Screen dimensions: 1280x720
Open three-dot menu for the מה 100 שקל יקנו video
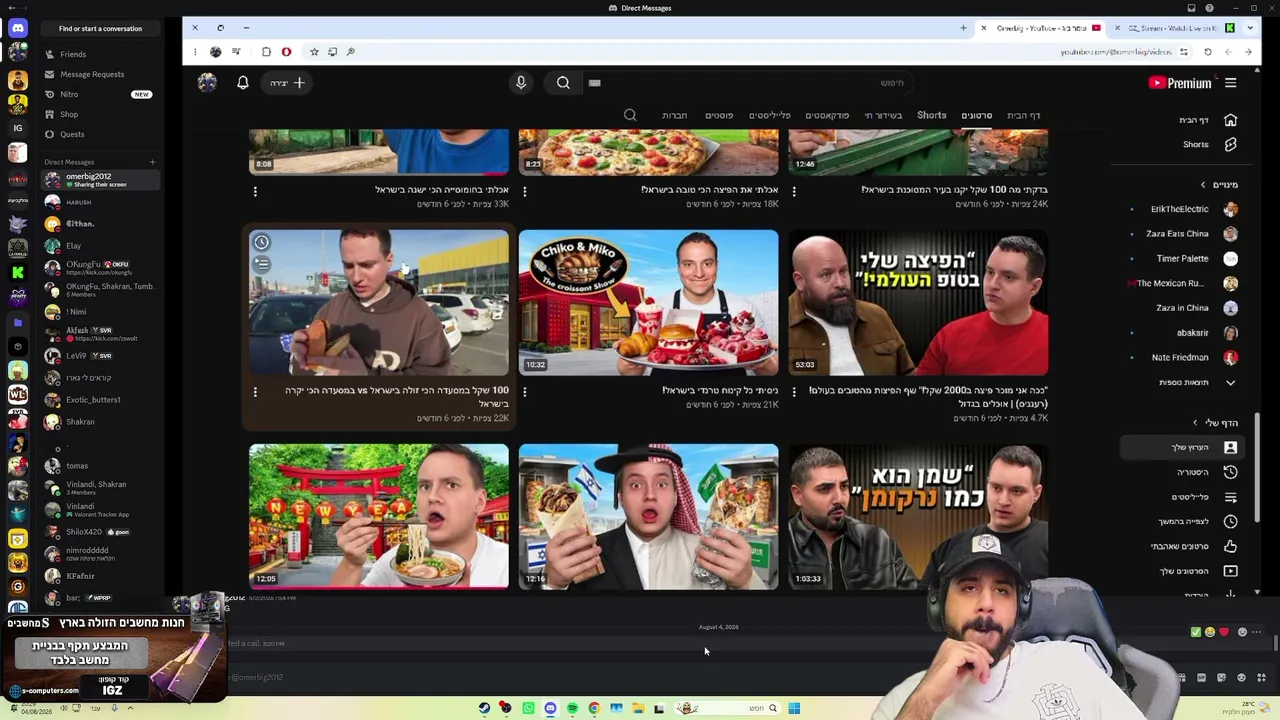pyautogui.click(x=795, y=191)
